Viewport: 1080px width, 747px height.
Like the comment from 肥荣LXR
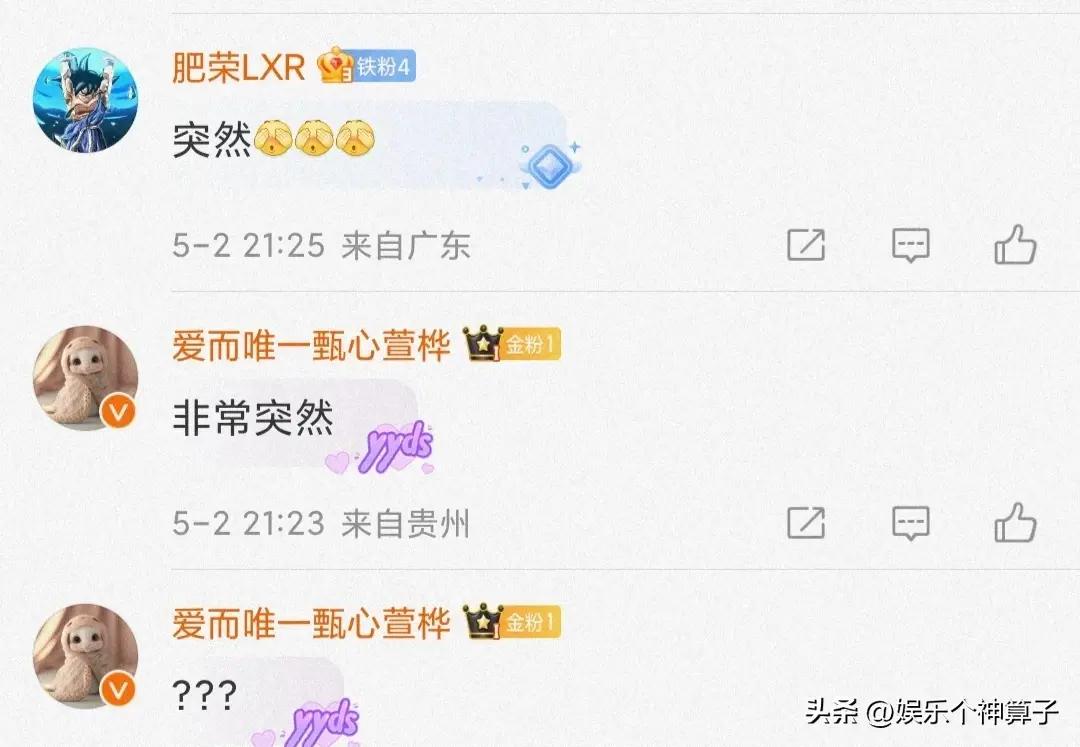[1015, 244]
